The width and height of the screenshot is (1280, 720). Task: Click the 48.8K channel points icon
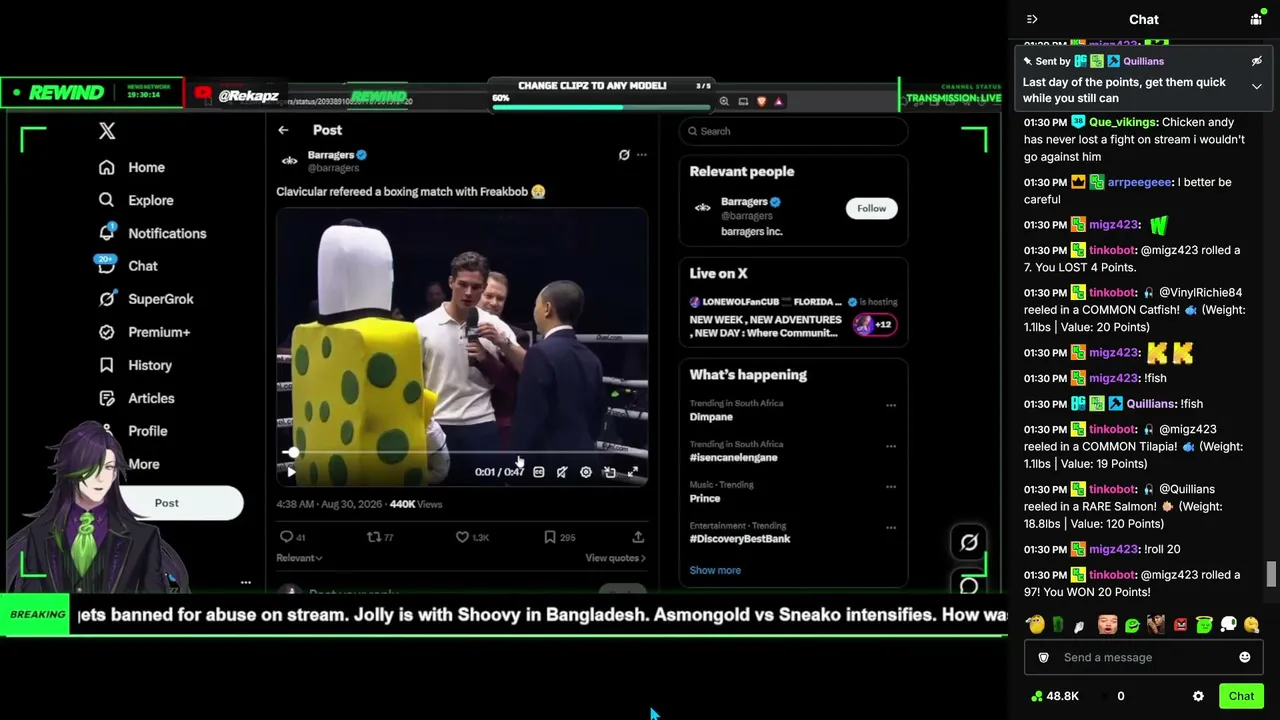click(x=1037, y=696)
